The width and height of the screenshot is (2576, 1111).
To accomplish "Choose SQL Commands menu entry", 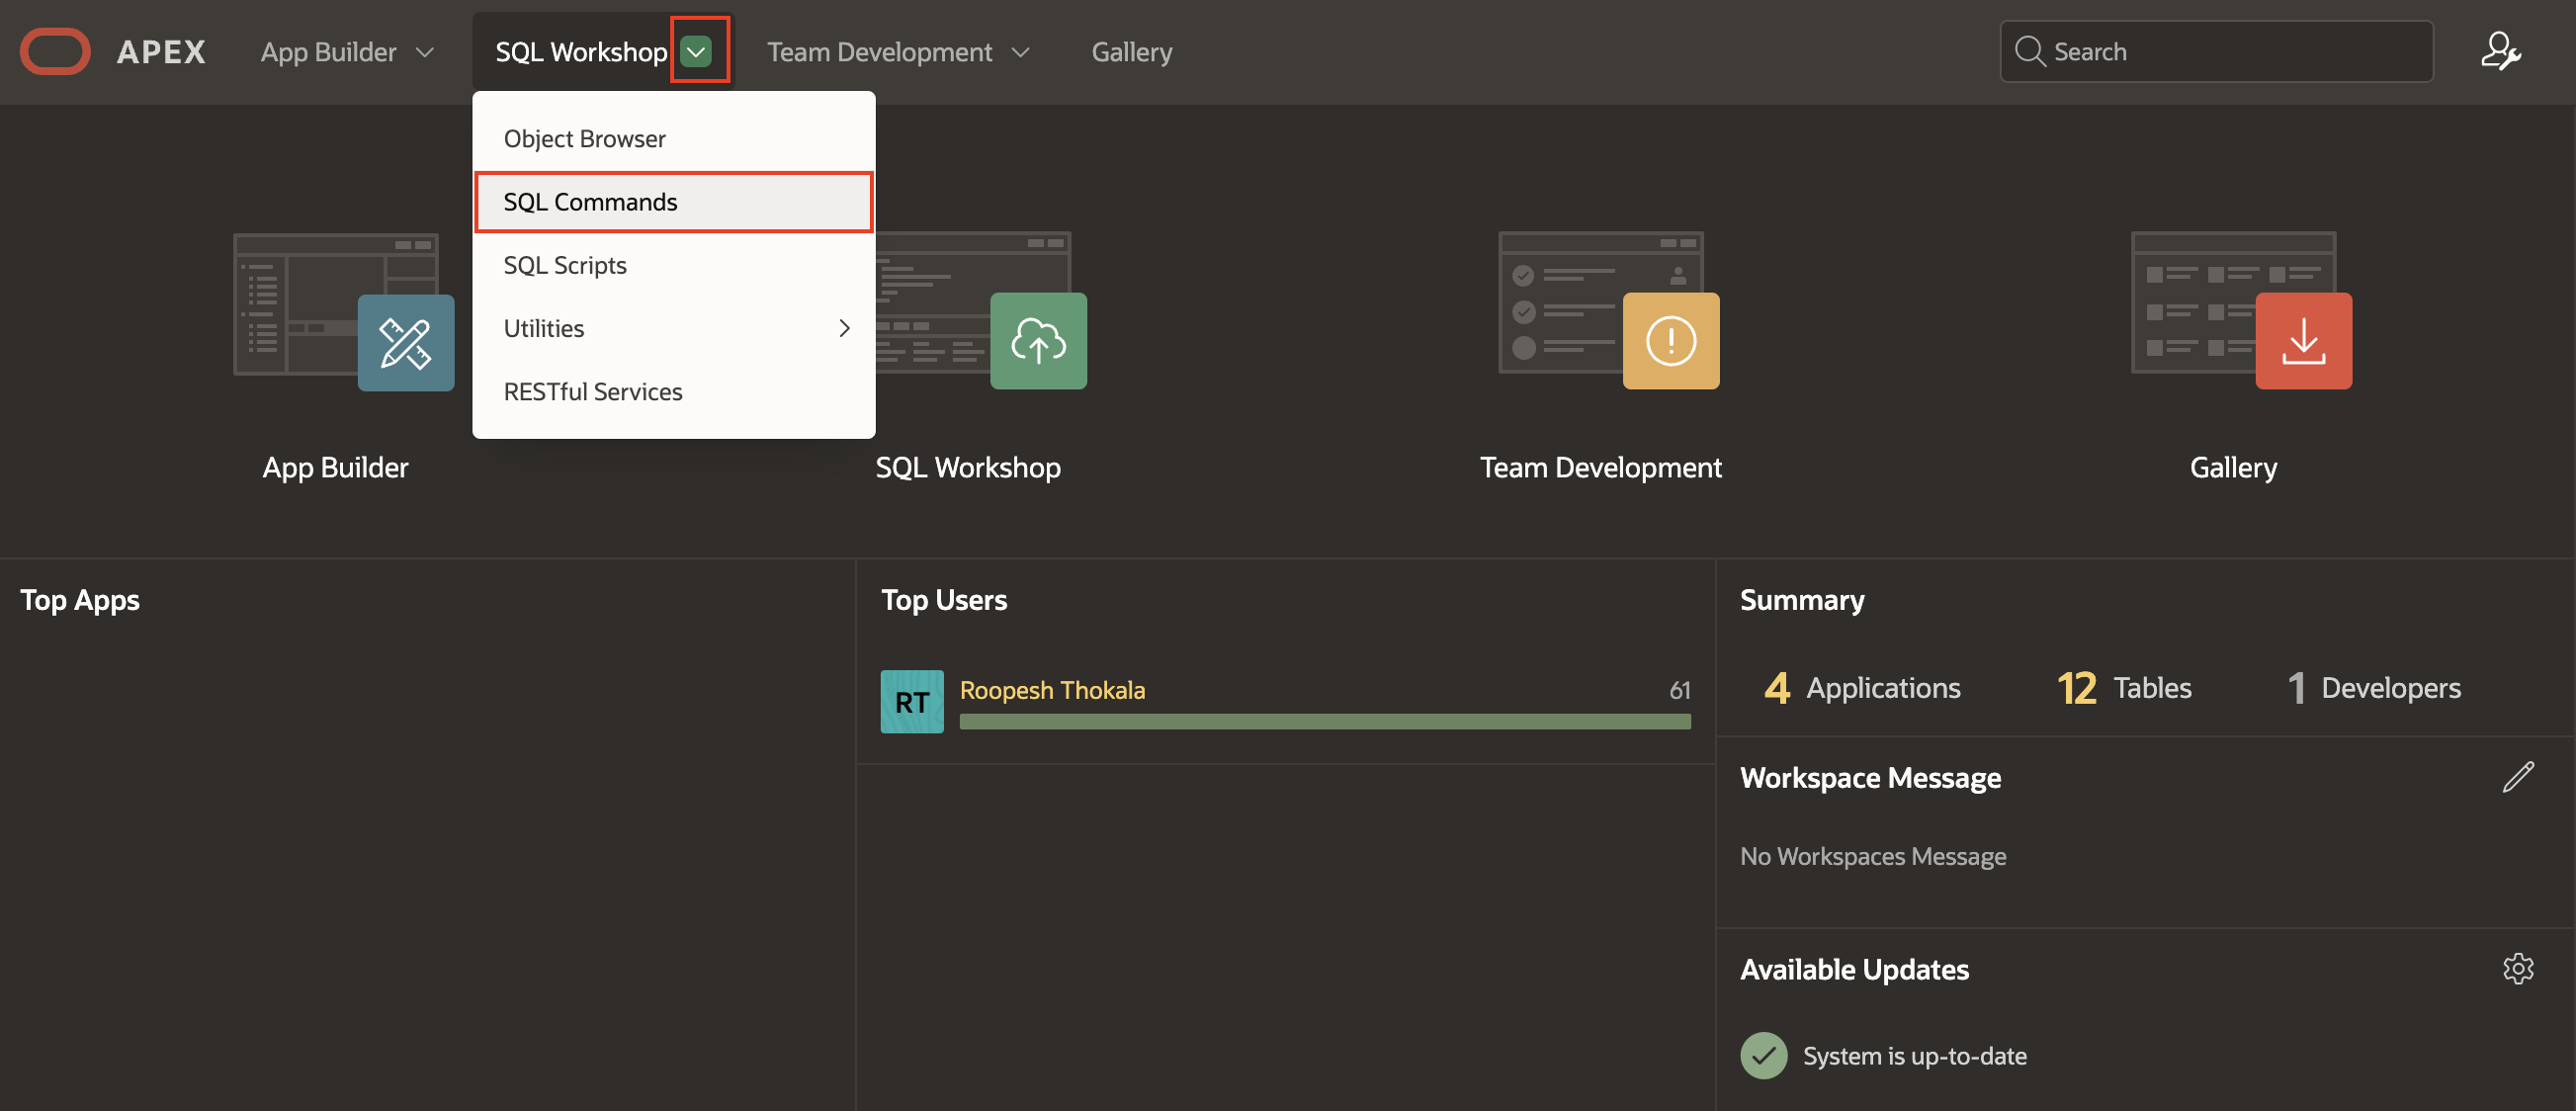I will (674, 202).
